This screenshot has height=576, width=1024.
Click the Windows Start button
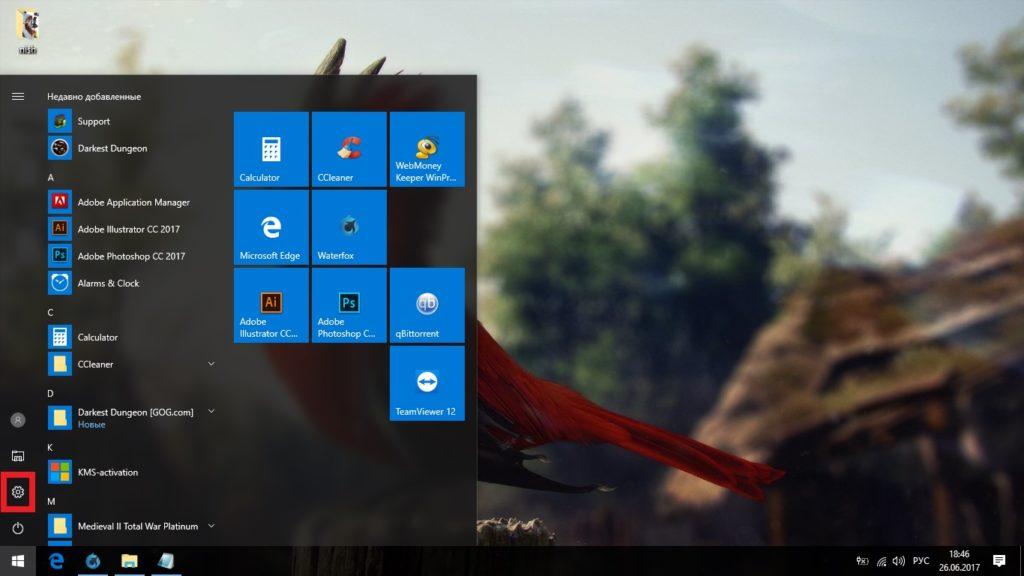(18, 561)
